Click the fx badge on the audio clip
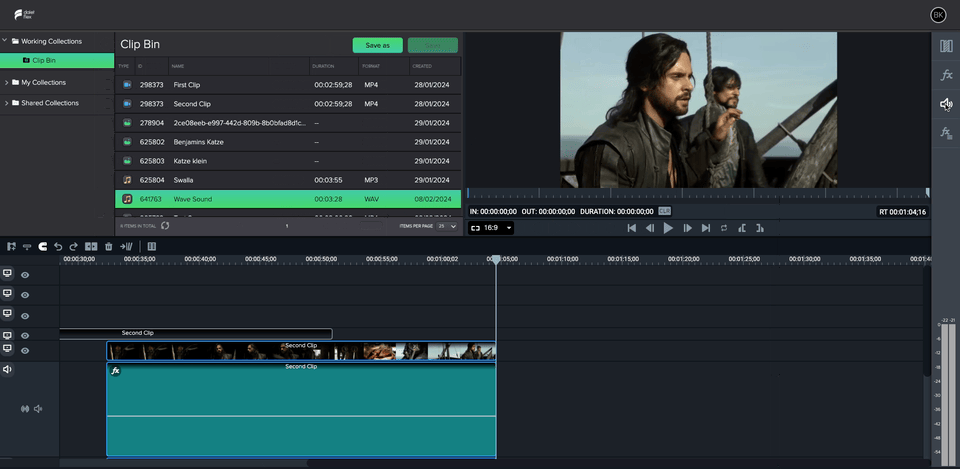 [x=115, y=370]
